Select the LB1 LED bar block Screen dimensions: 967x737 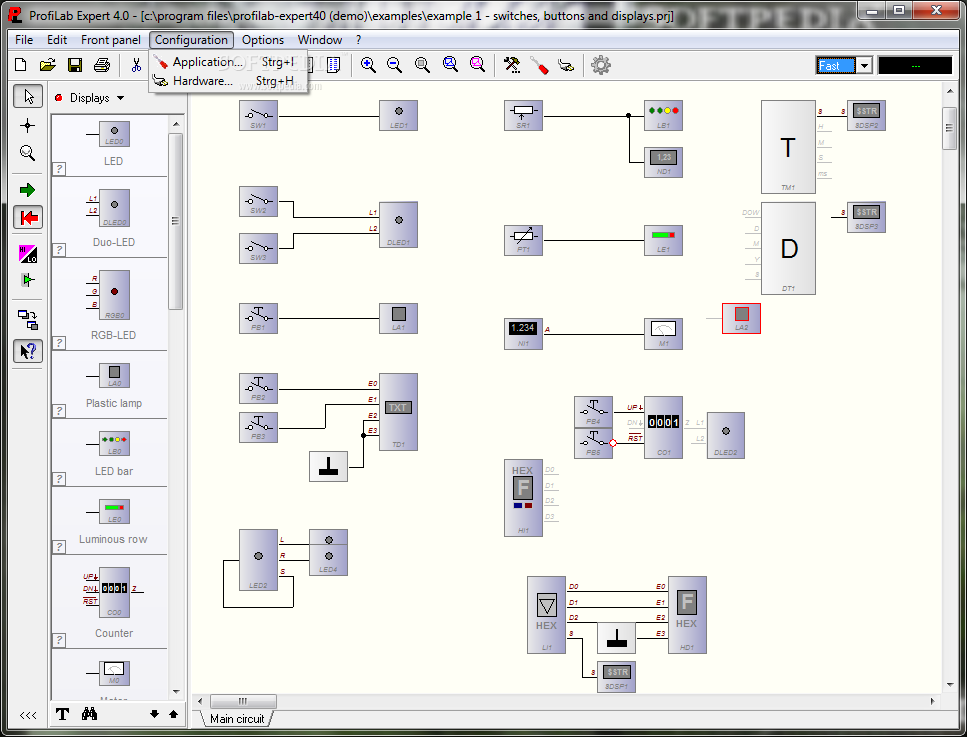[x=664, y=115]
